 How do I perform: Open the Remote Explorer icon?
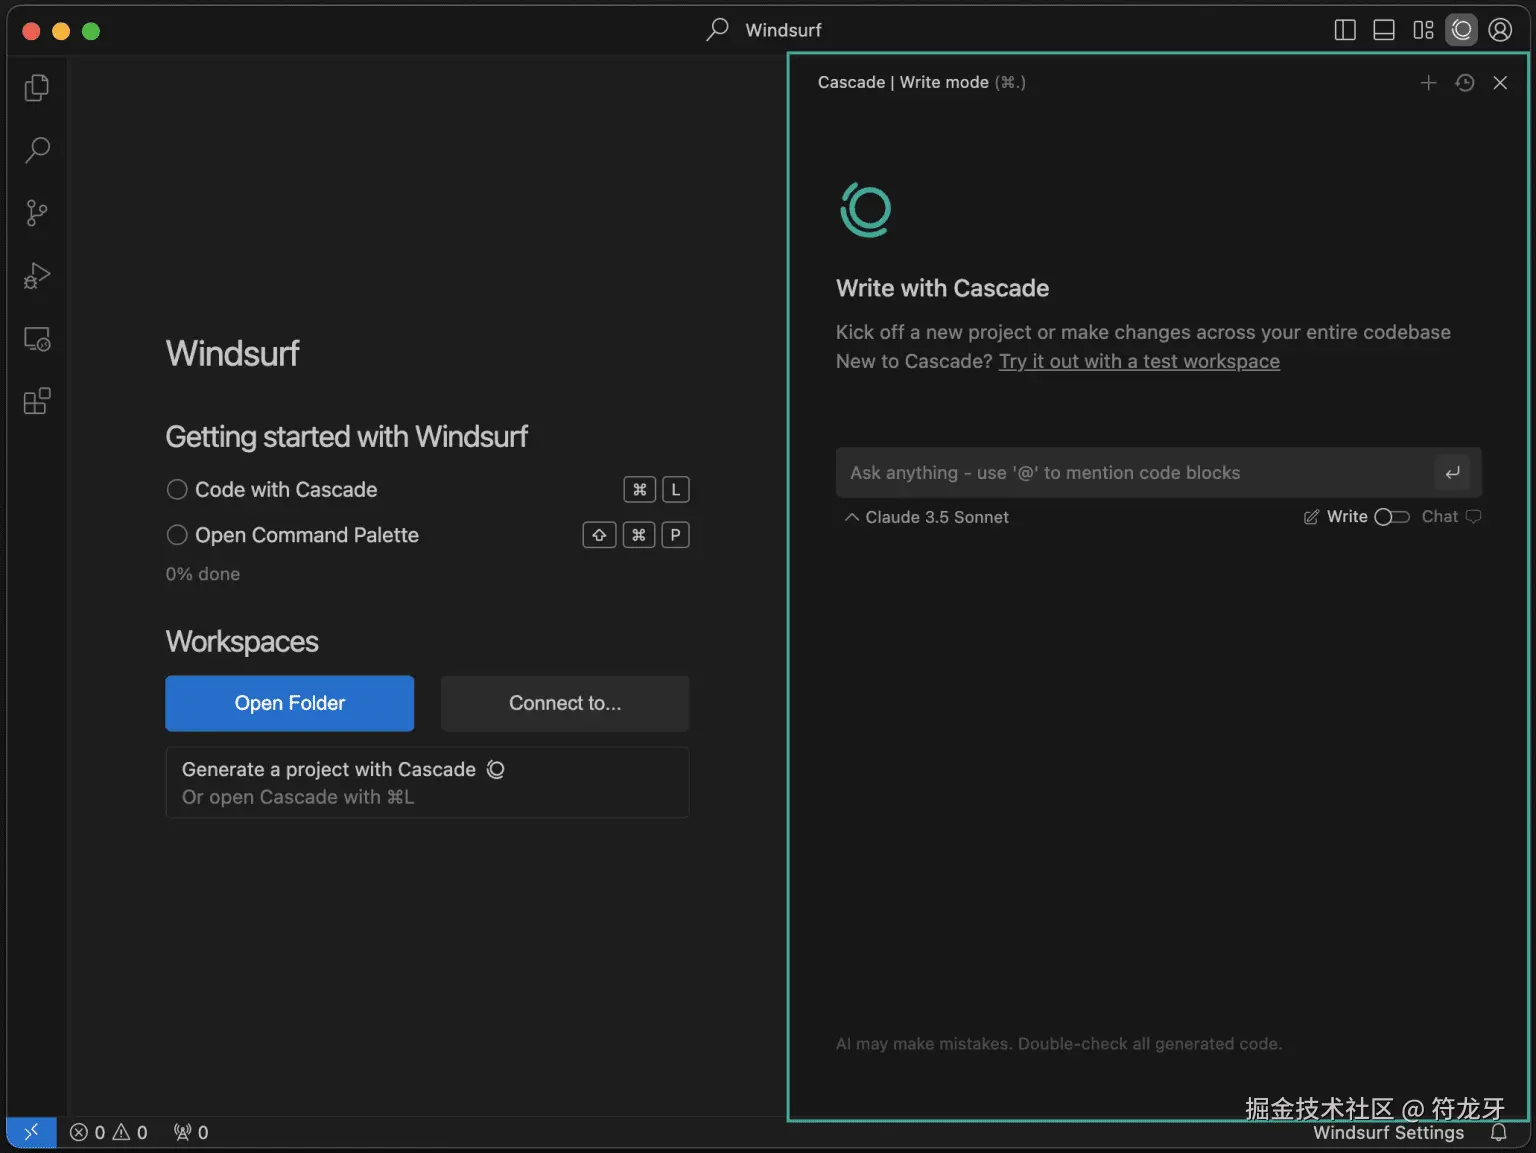(37, 339)
